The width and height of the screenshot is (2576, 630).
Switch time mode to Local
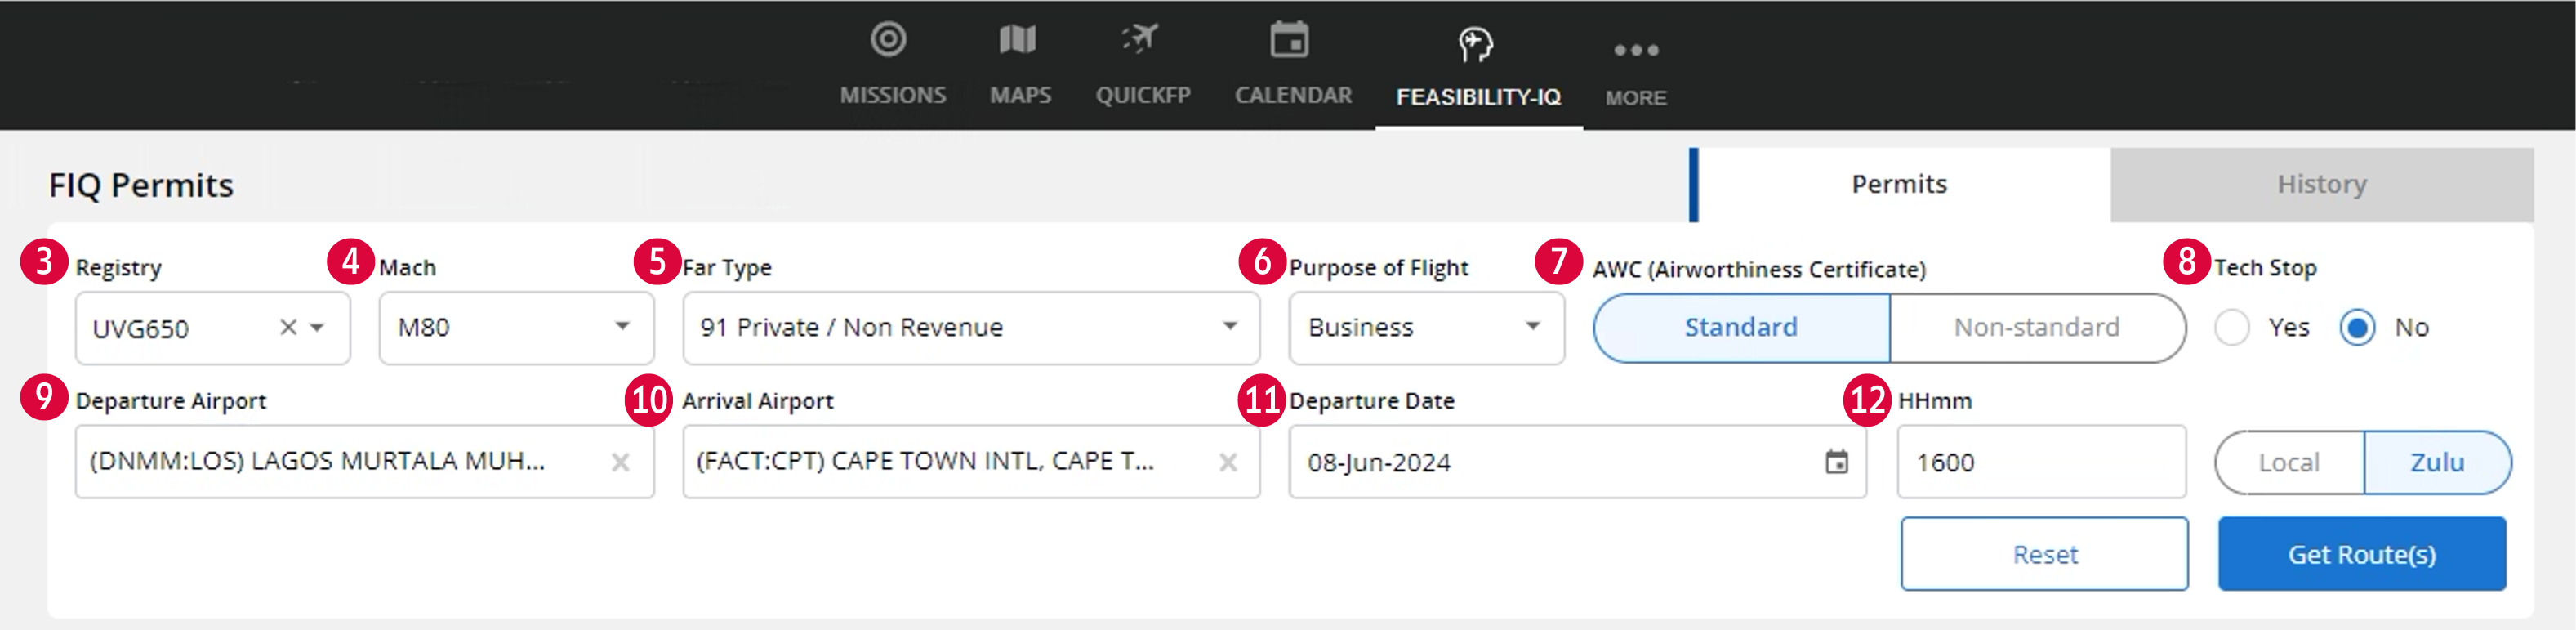click(x=2289, y=462)
